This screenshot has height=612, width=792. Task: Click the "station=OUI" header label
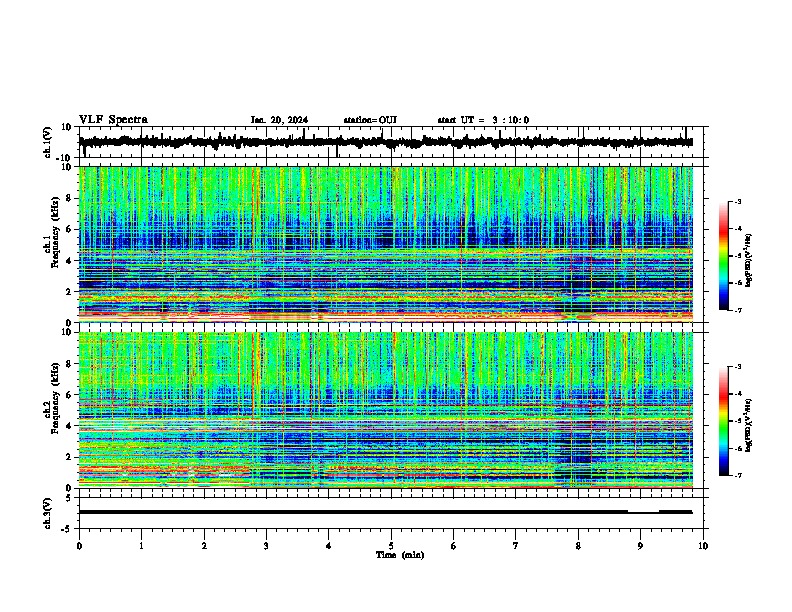[370, 120]
